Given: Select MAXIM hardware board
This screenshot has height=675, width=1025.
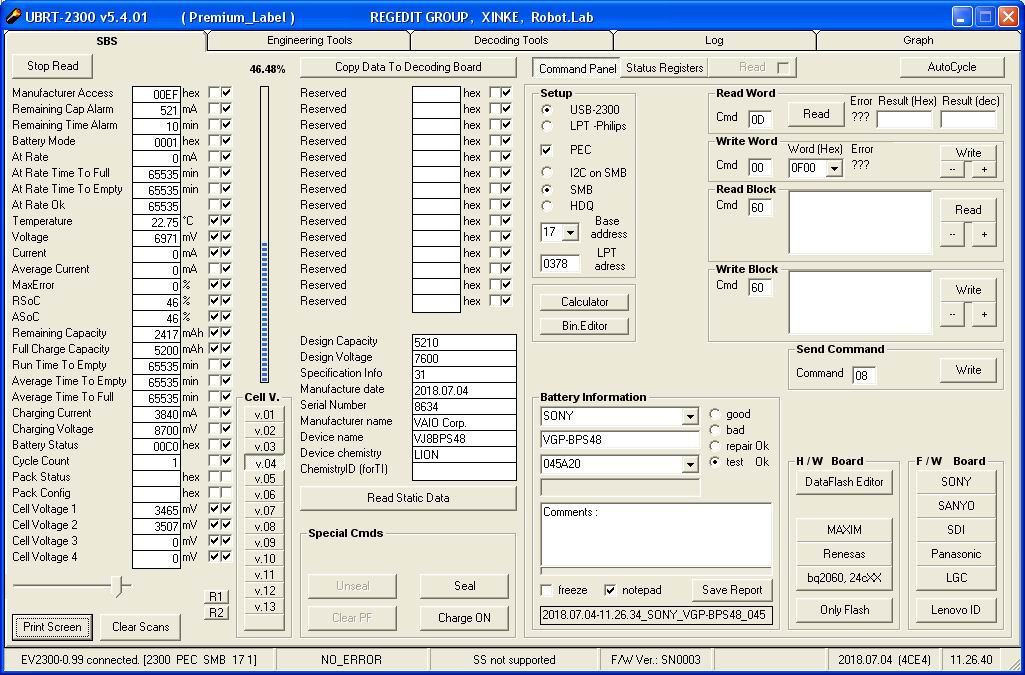Looking at the screenshot, I should (845, 530).
